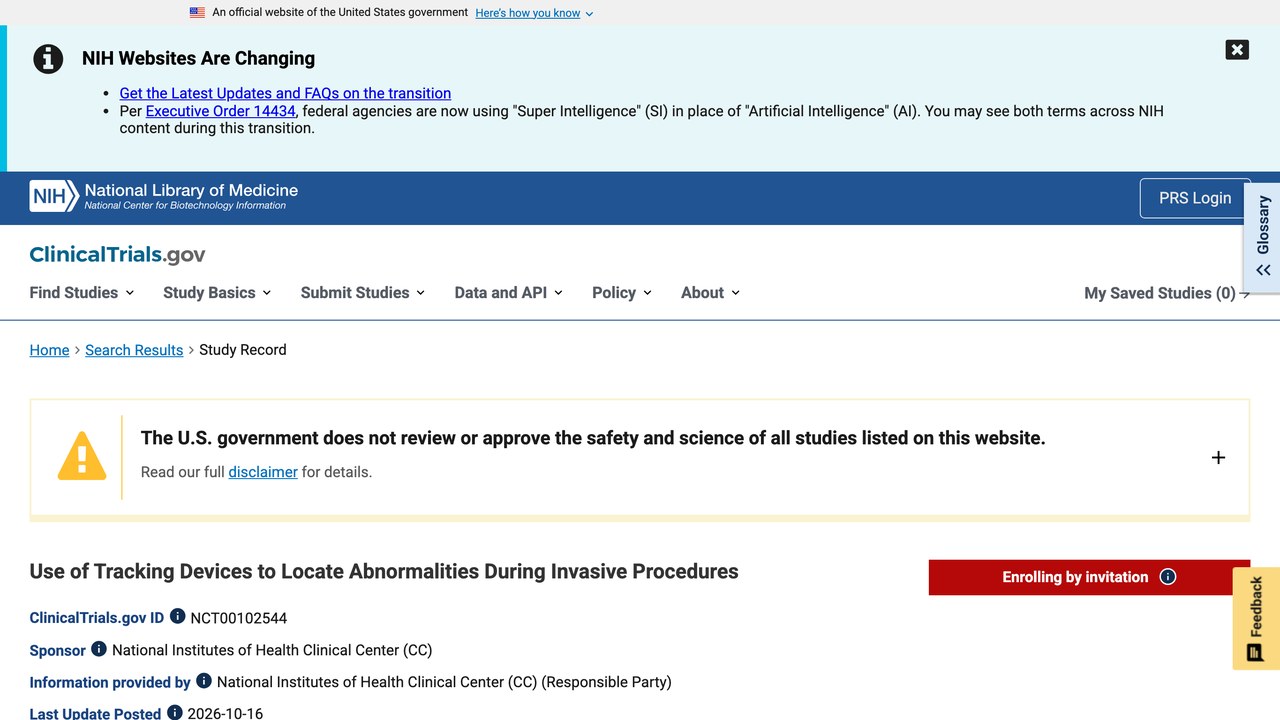The width and height of the screenshot is (1280, 720).
Task: Expand Here's how you know
Action: coord(534,13)
